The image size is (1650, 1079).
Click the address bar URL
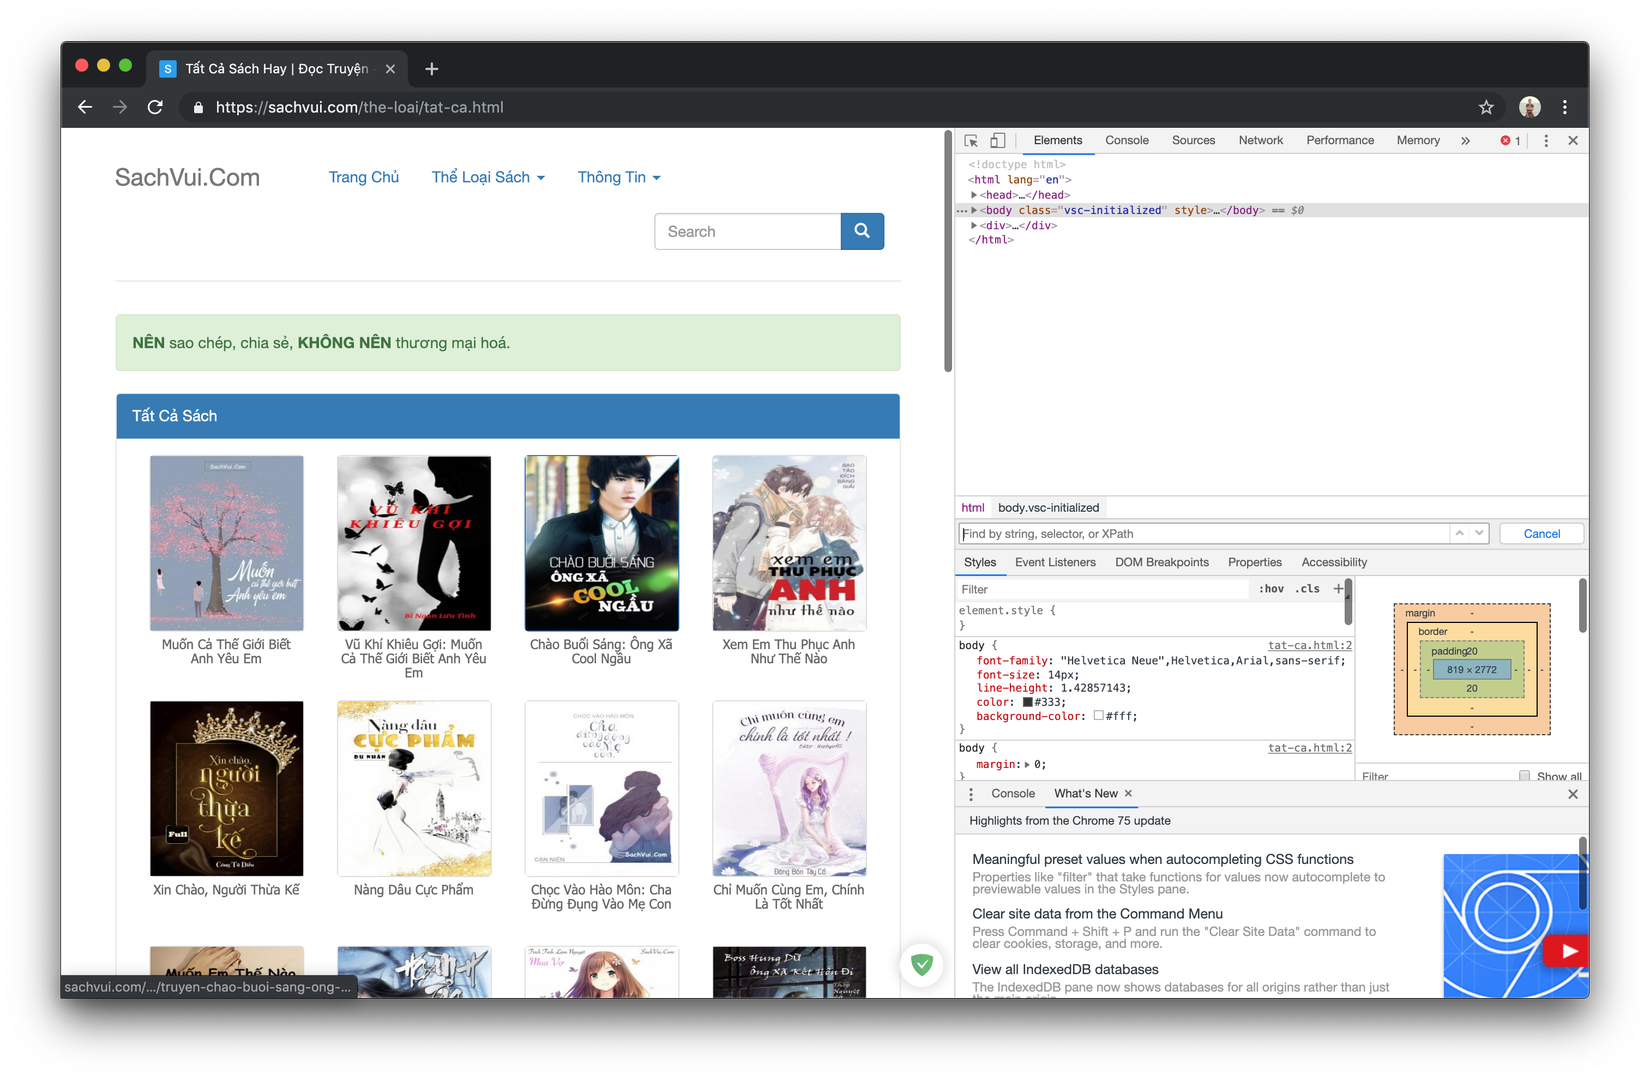click(360, 107)
